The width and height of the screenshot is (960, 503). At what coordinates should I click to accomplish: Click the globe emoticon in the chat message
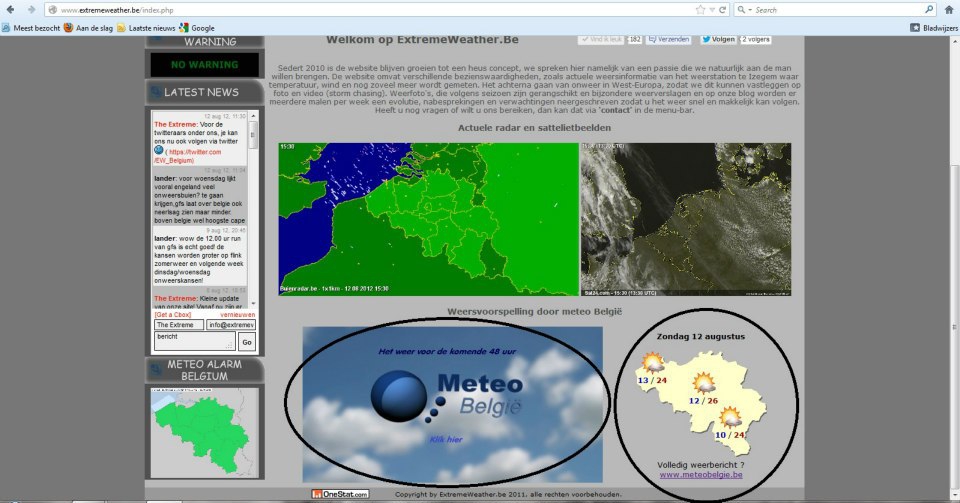pos(159,150)
